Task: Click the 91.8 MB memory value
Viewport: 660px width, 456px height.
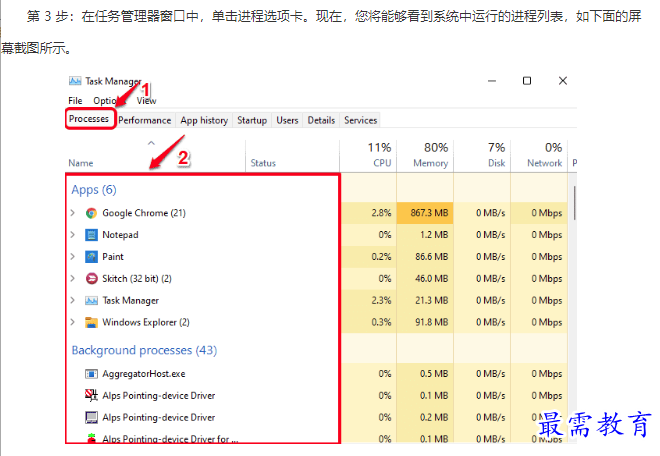Action: point(432,323)
